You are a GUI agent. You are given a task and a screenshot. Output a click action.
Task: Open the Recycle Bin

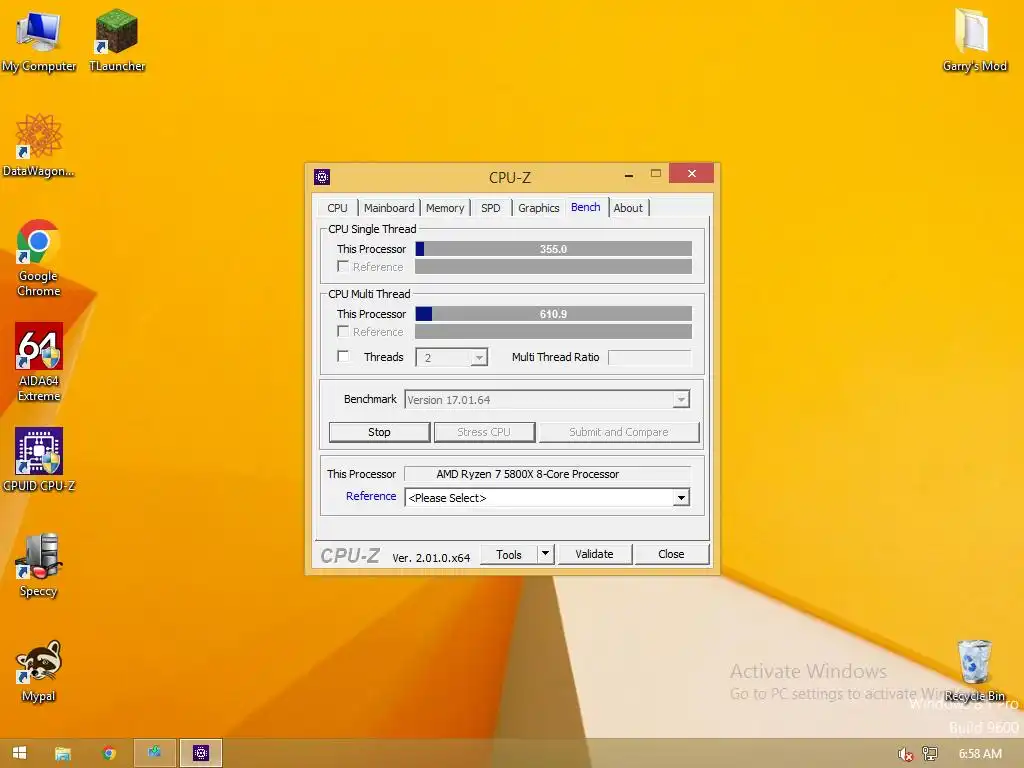[x=974, y=671]
